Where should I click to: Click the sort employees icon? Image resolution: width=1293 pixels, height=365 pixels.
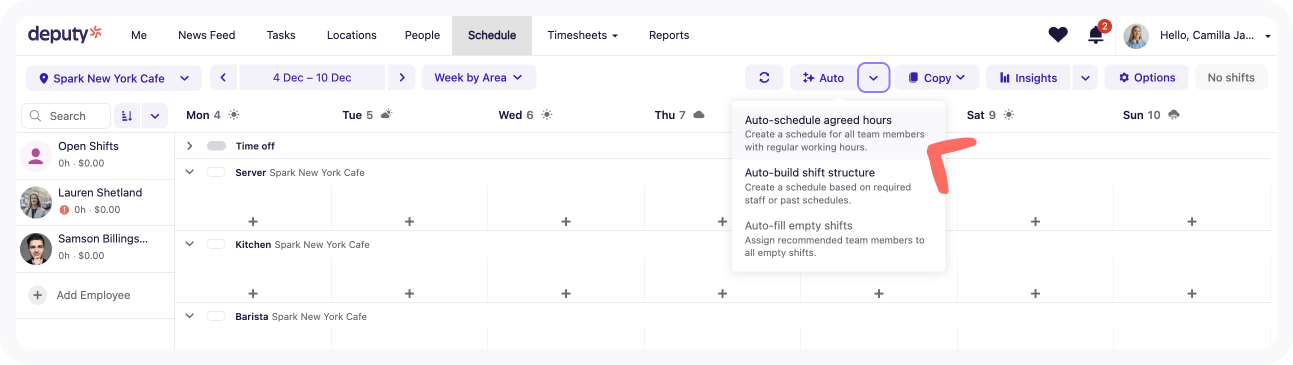pyautogui.click(x=127, y=116)
